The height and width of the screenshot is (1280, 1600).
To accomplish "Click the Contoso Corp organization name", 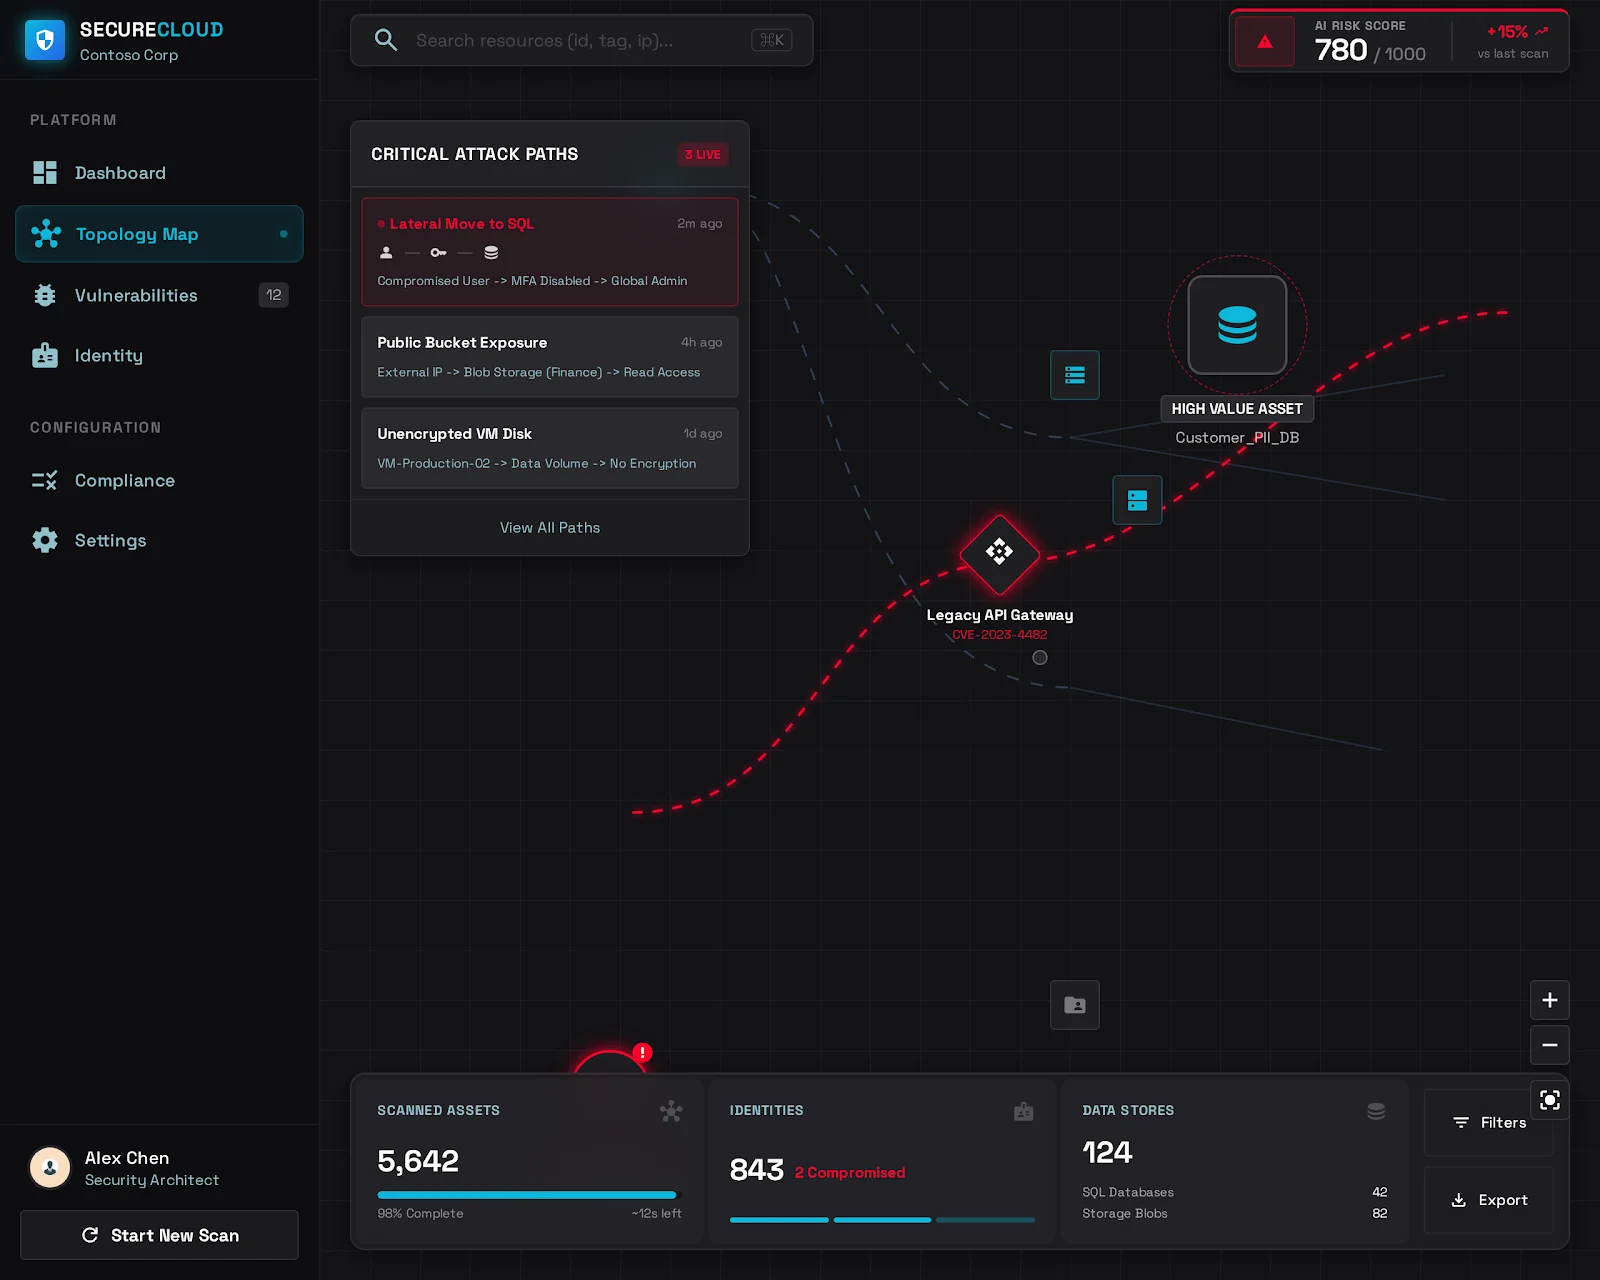I will click(129, 55).
